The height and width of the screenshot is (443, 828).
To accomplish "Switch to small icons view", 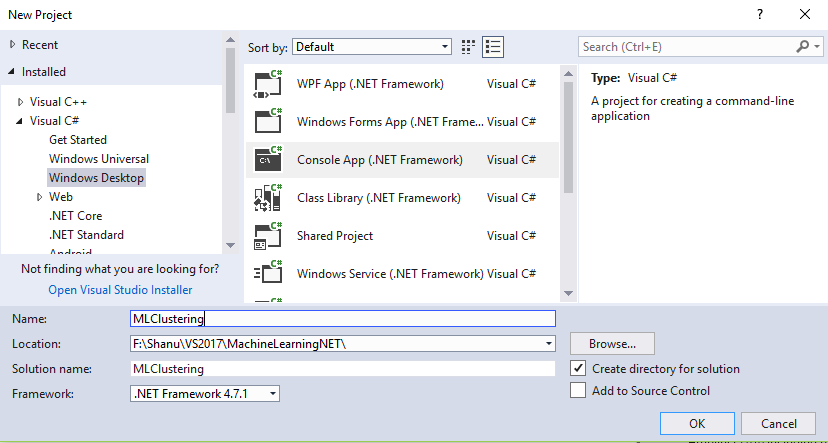I will click(468, 47).
